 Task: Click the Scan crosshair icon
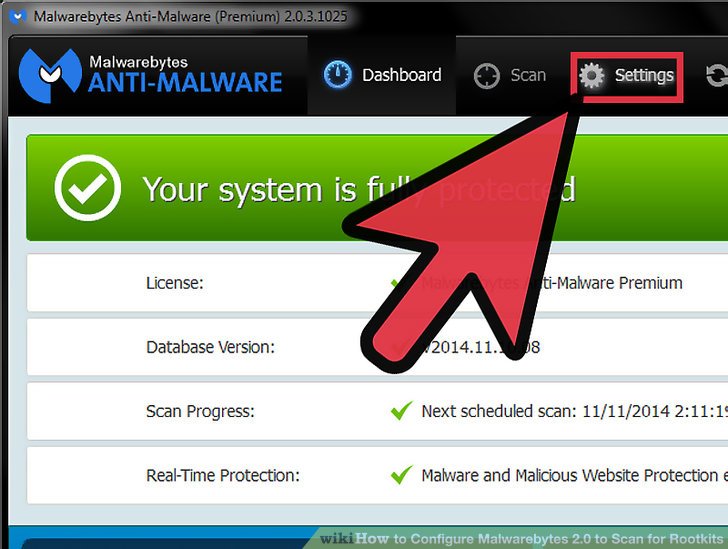487,75
